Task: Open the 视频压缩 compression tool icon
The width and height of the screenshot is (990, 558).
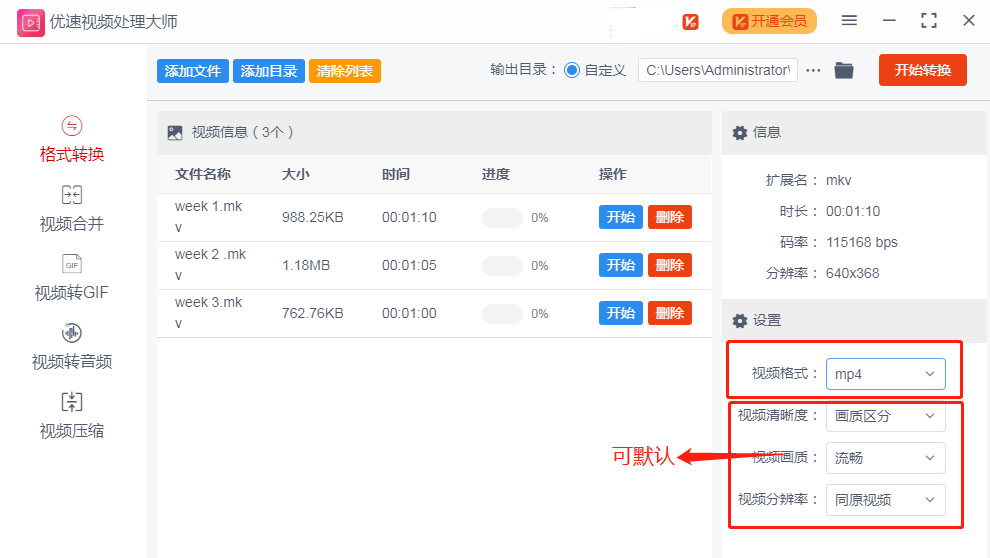Action: pos(72,402)
